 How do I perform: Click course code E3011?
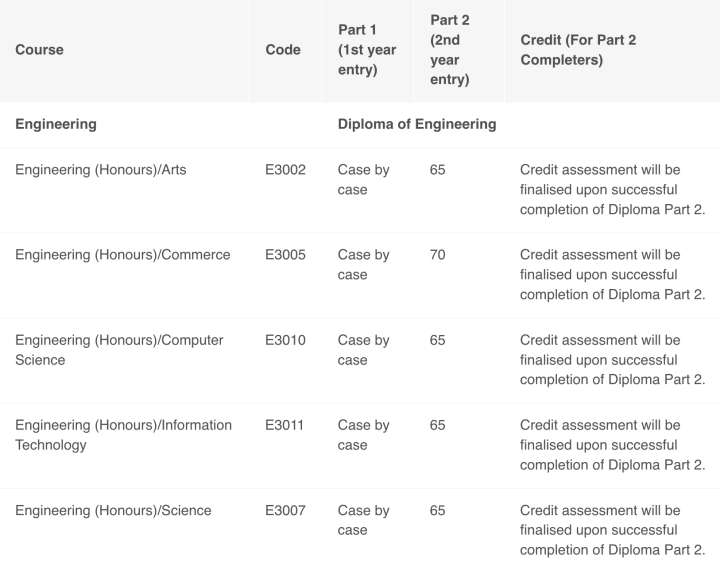tap(284, 425)
